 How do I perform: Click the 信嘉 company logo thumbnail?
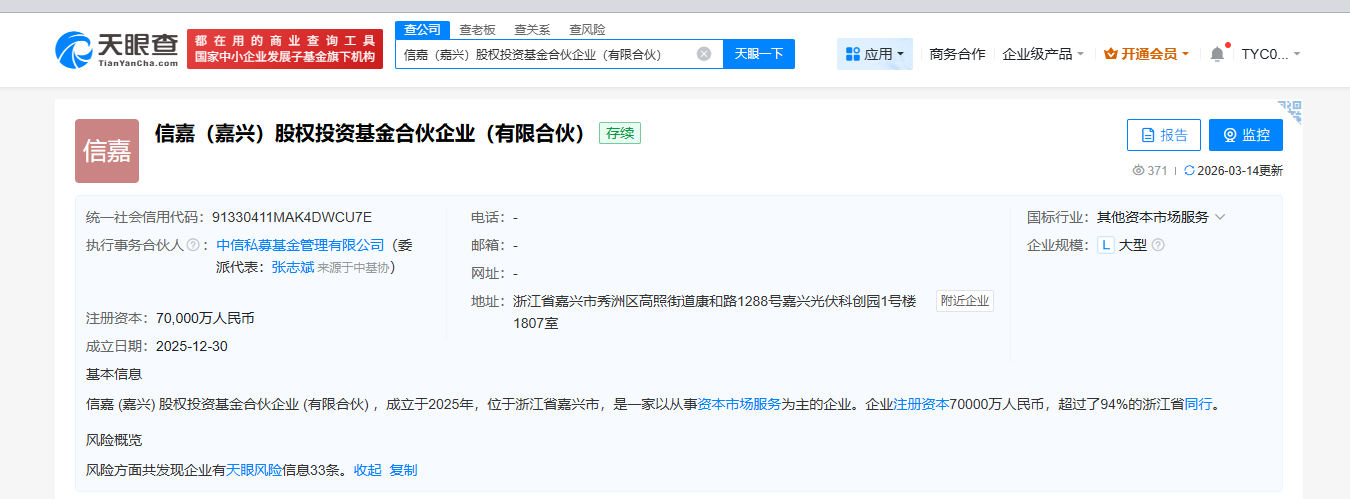[106, 151]
